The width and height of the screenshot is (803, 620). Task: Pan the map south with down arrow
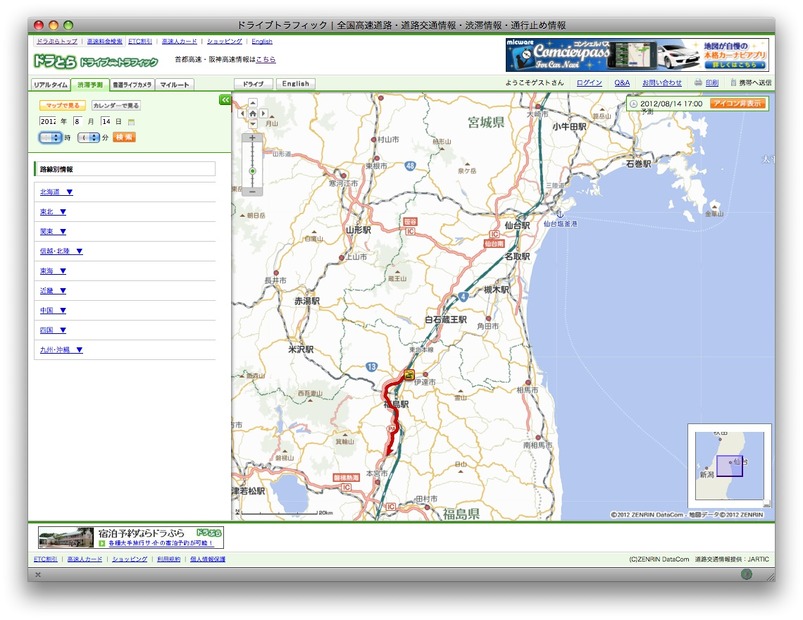(252, 124)
